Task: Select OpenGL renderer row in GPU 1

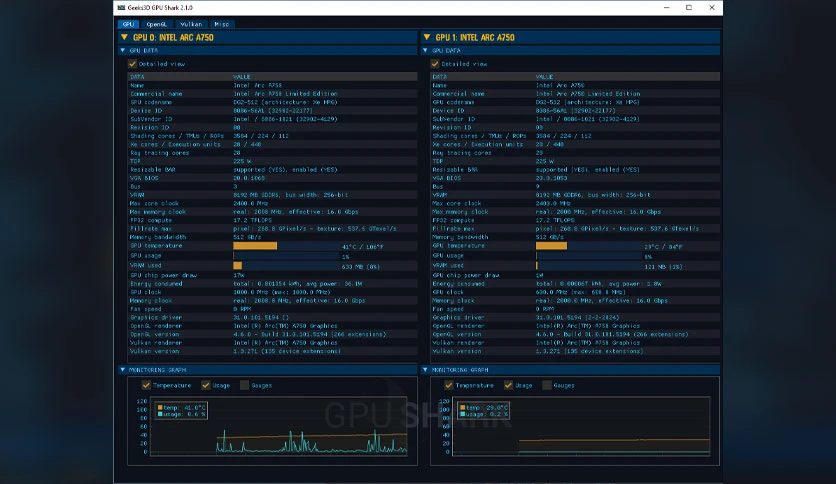Action: pos(575,326)
